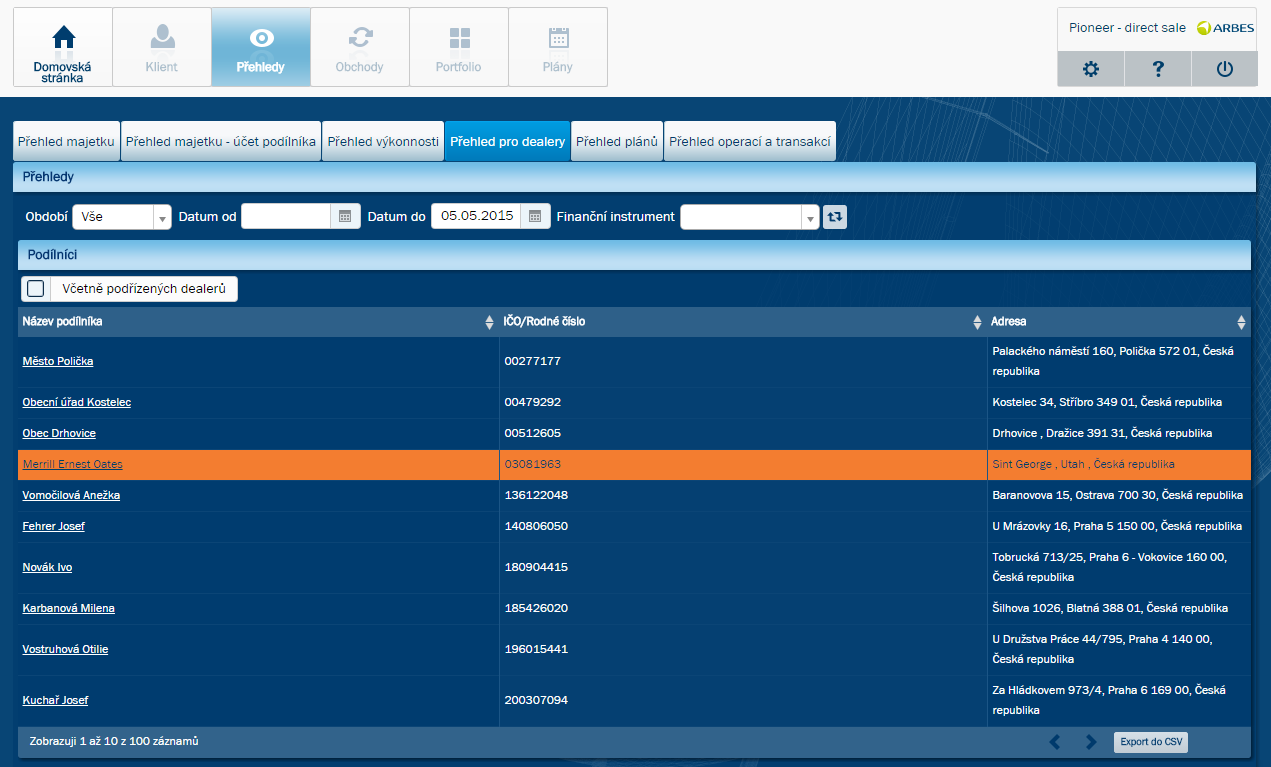Screen dimensions: 1271x767
Task: Open Datum do calendar picker
Action: point(535,216)
